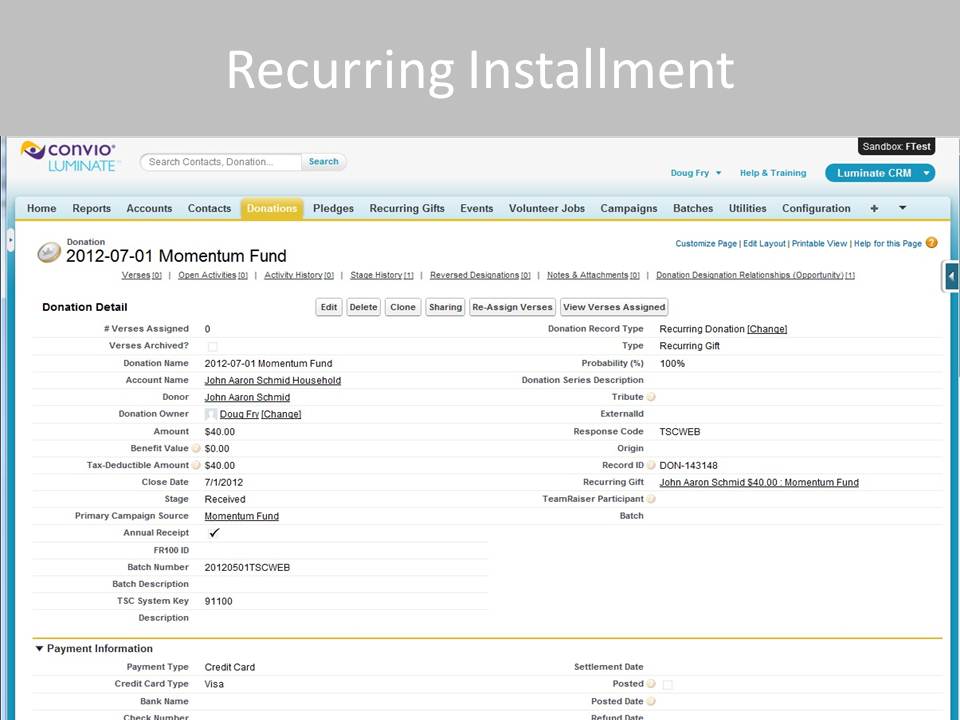Click the Record ID help icon
960x720 pixels.
click(x=651, y=466)
